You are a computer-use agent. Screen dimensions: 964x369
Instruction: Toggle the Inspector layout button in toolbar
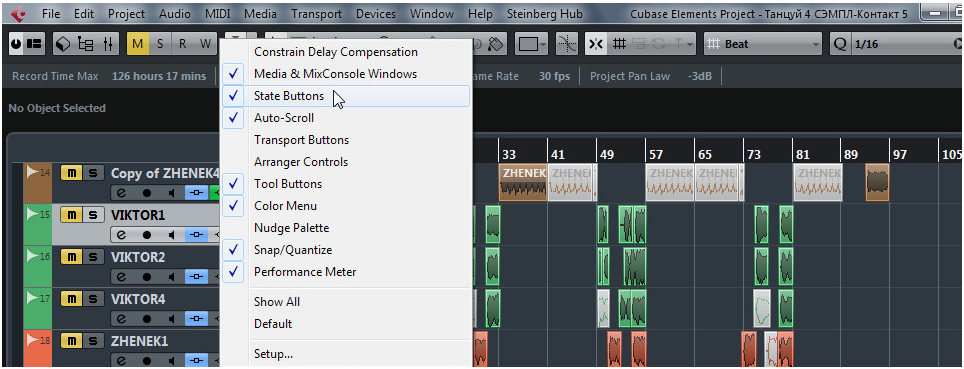(34, 44)
